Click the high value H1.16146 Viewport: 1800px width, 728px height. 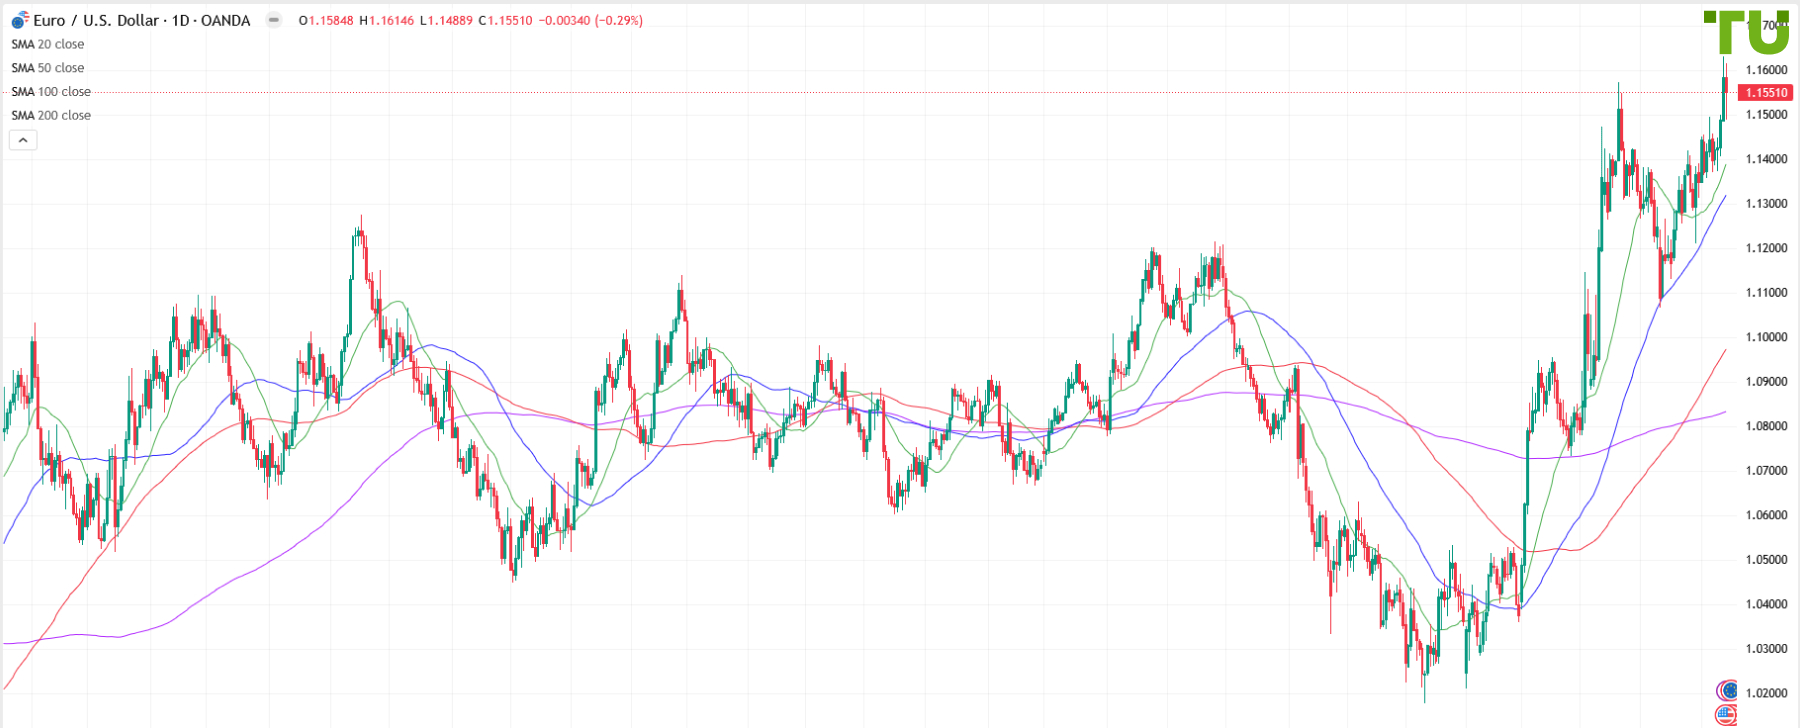click(386, 20)
